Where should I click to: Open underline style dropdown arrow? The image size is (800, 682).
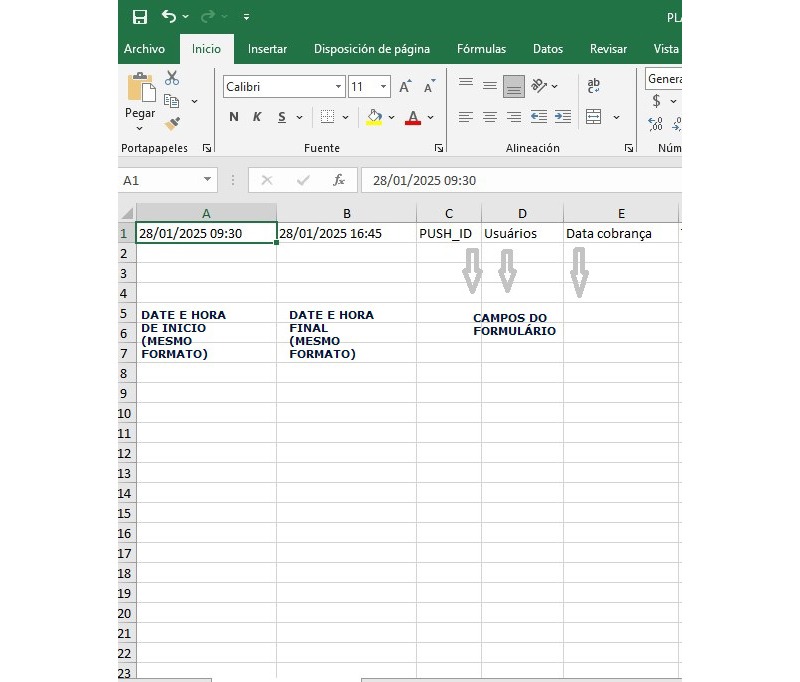click(x=299, y=117)
